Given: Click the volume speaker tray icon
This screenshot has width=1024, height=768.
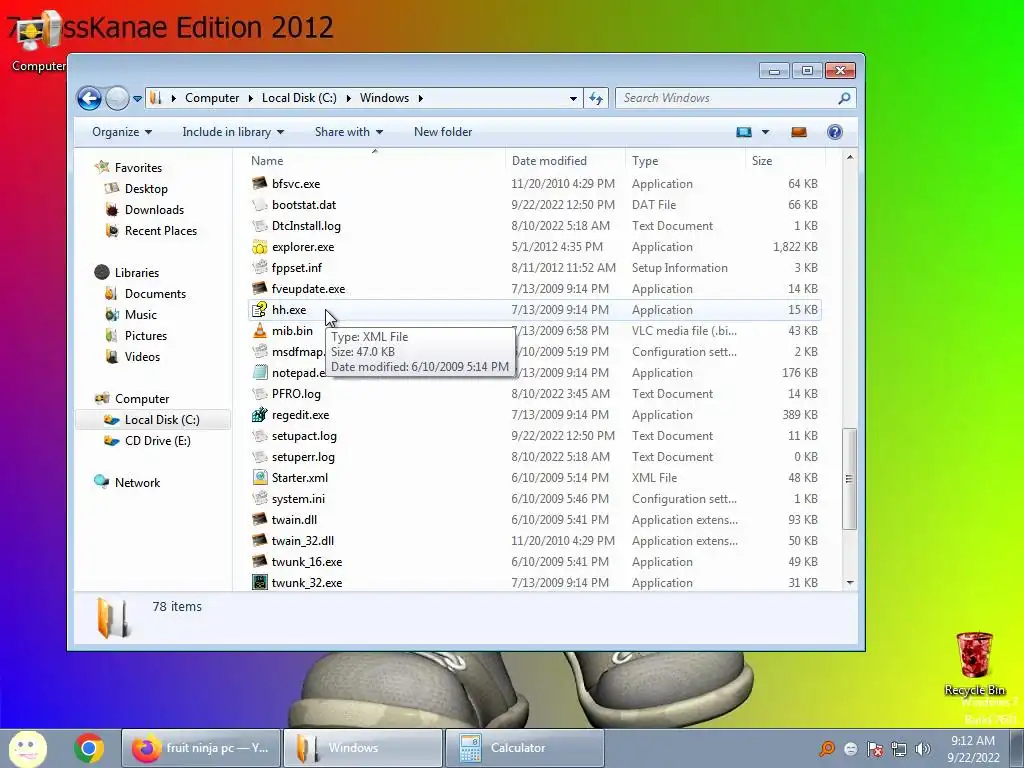Looking at the screenshot, I should tap(923, 749).
